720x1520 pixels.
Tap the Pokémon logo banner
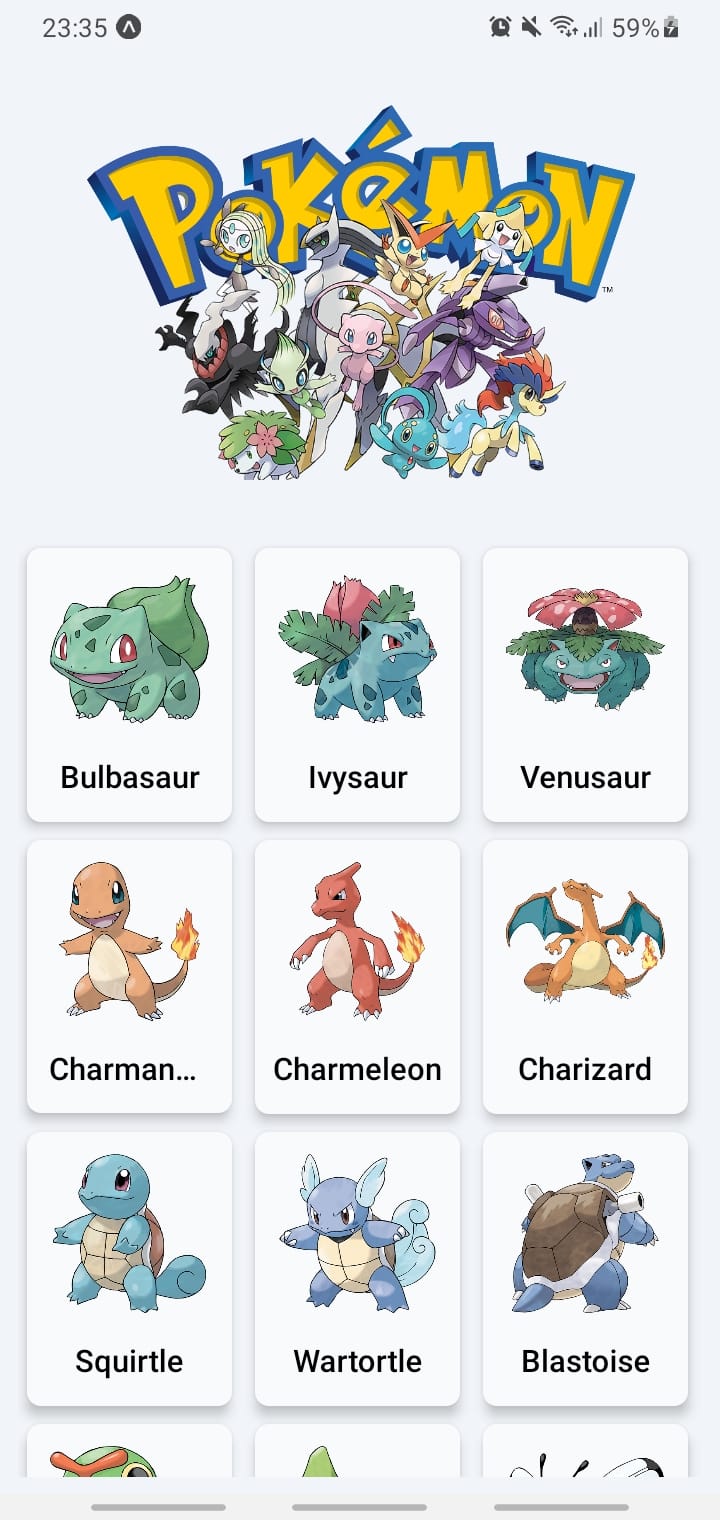(x=360, y=293)
